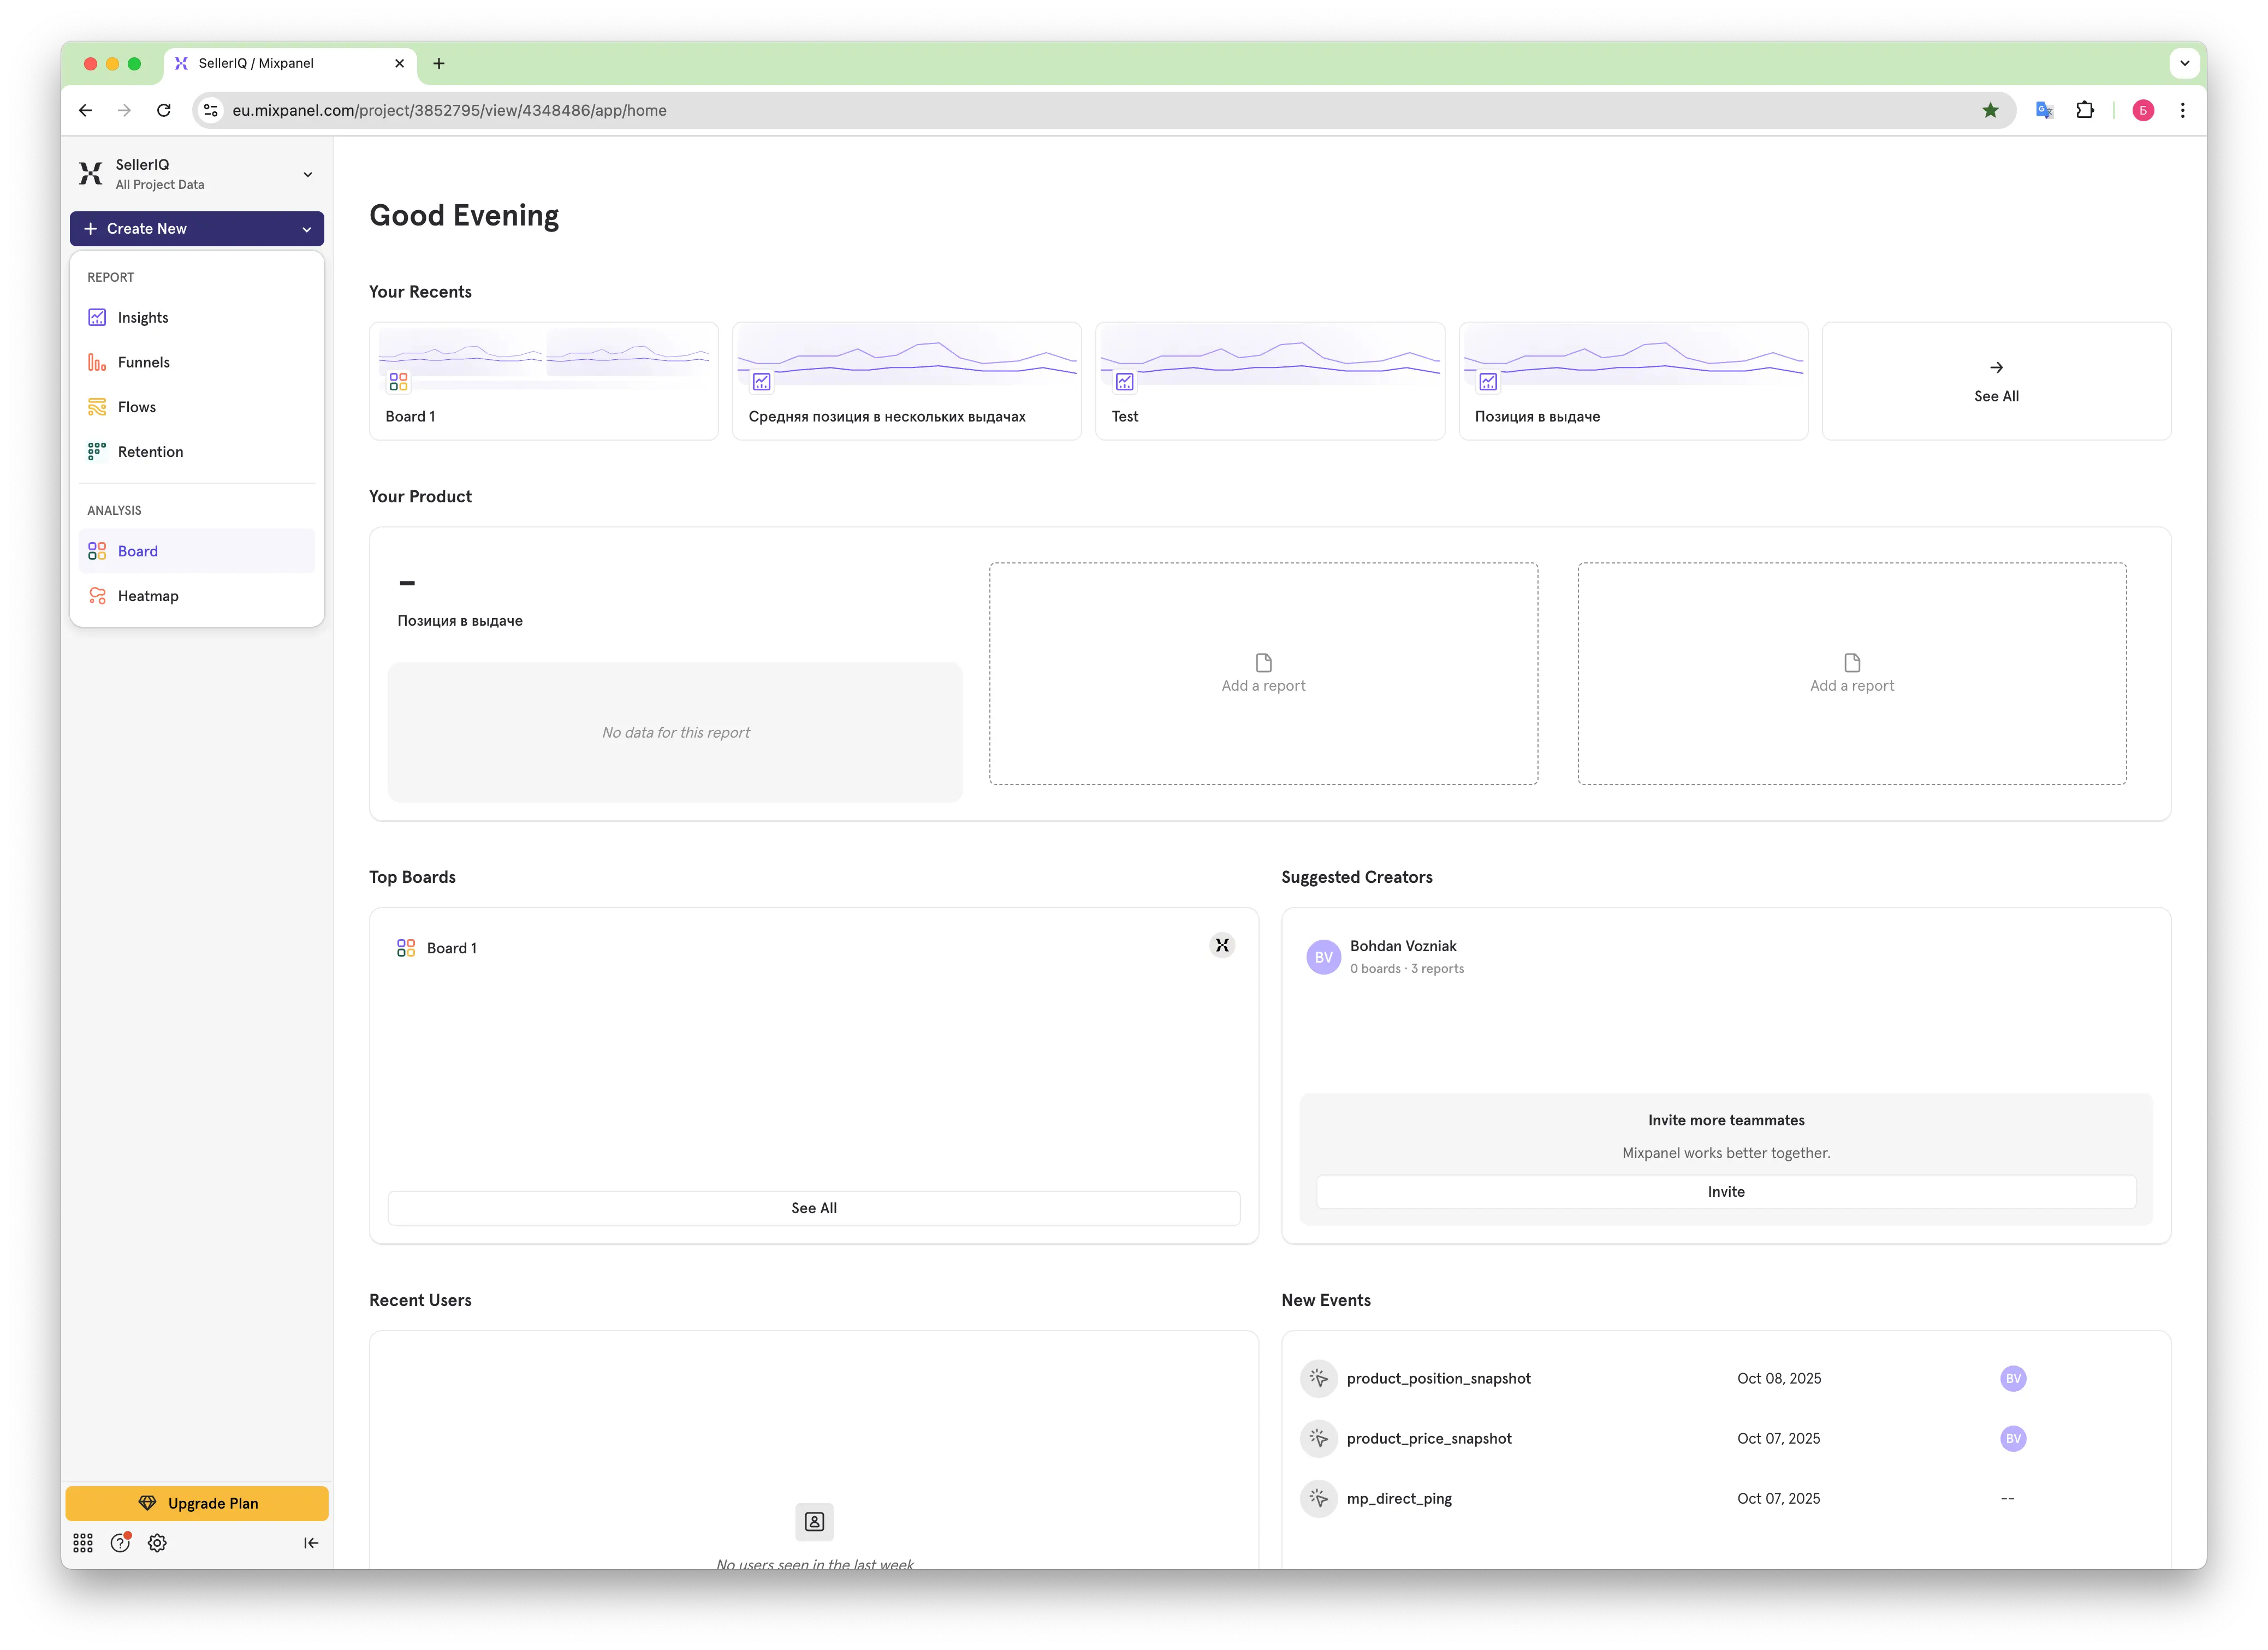Click the Mixpanel badge icon on Board 1 row

[x=1222, y=946]
